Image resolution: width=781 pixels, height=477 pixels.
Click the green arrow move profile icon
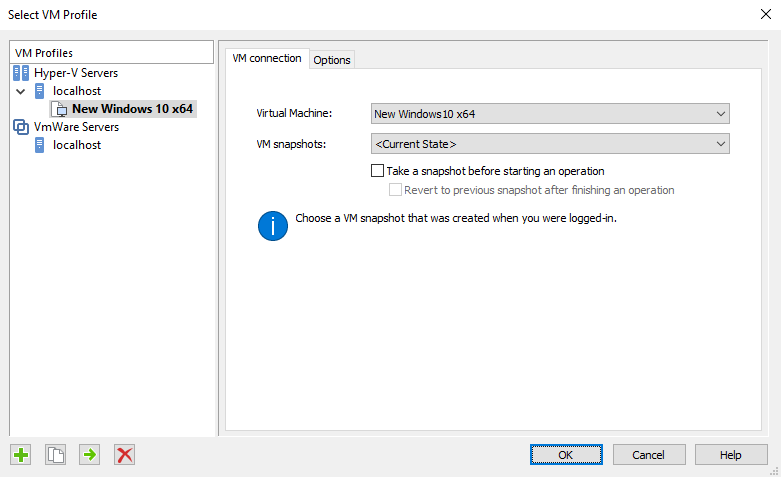90,455
